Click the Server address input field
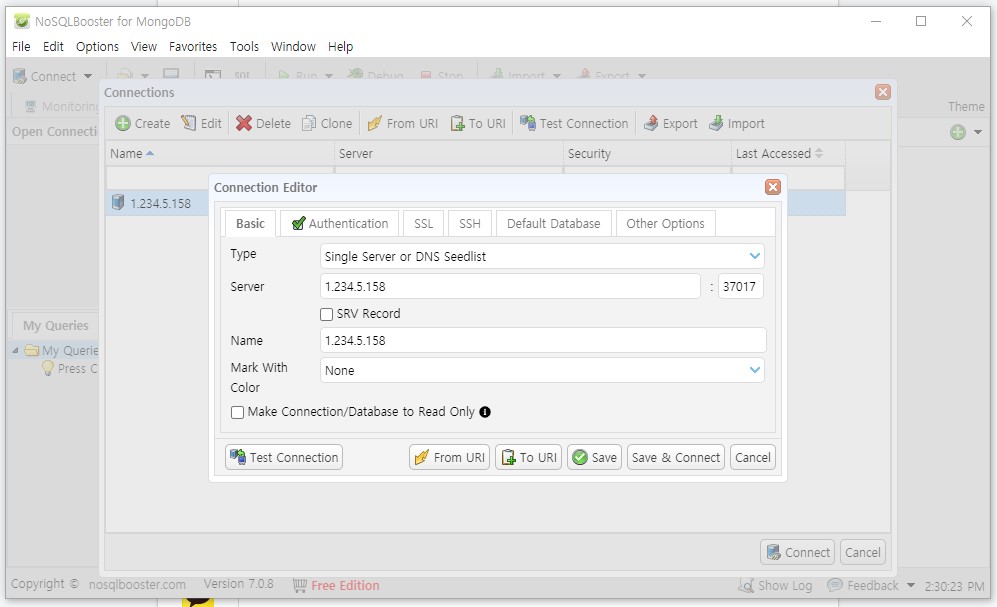 tap(510, 286)
